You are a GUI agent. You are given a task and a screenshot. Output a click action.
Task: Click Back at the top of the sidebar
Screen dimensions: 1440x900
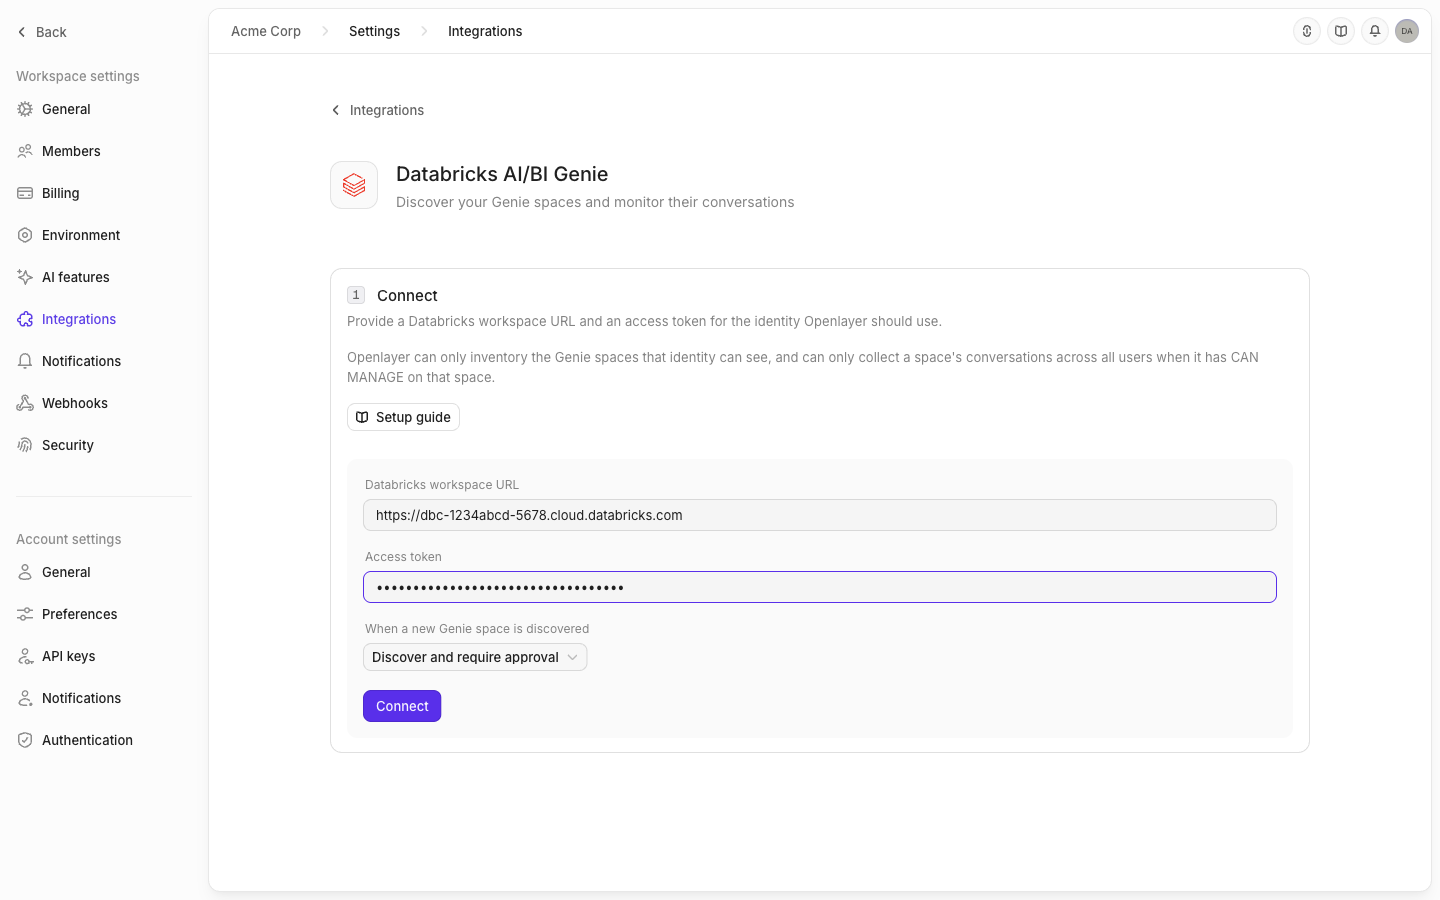[42, 32]
